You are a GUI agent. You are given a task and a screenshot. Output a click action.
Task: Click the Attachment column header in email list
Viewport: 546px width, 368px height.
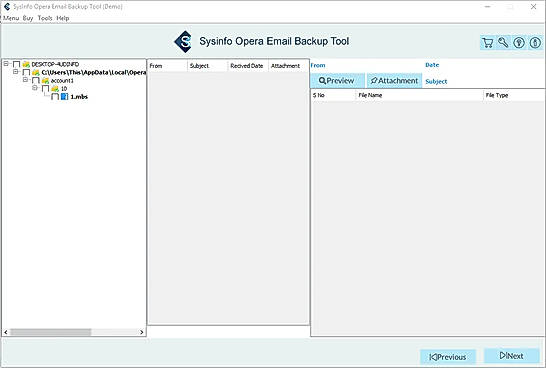(288, 66)
